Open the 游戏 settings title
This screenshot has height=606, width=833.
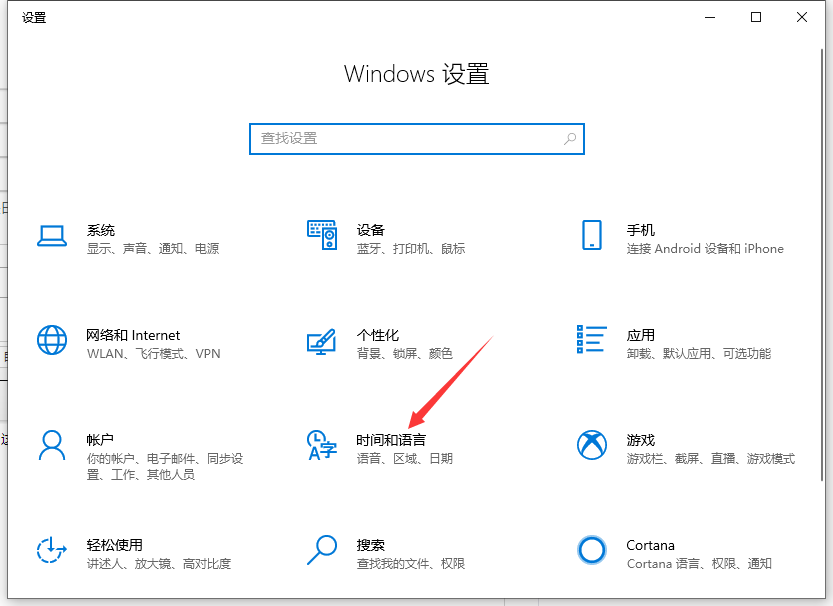pyautogui.click(x=641, y=440)
